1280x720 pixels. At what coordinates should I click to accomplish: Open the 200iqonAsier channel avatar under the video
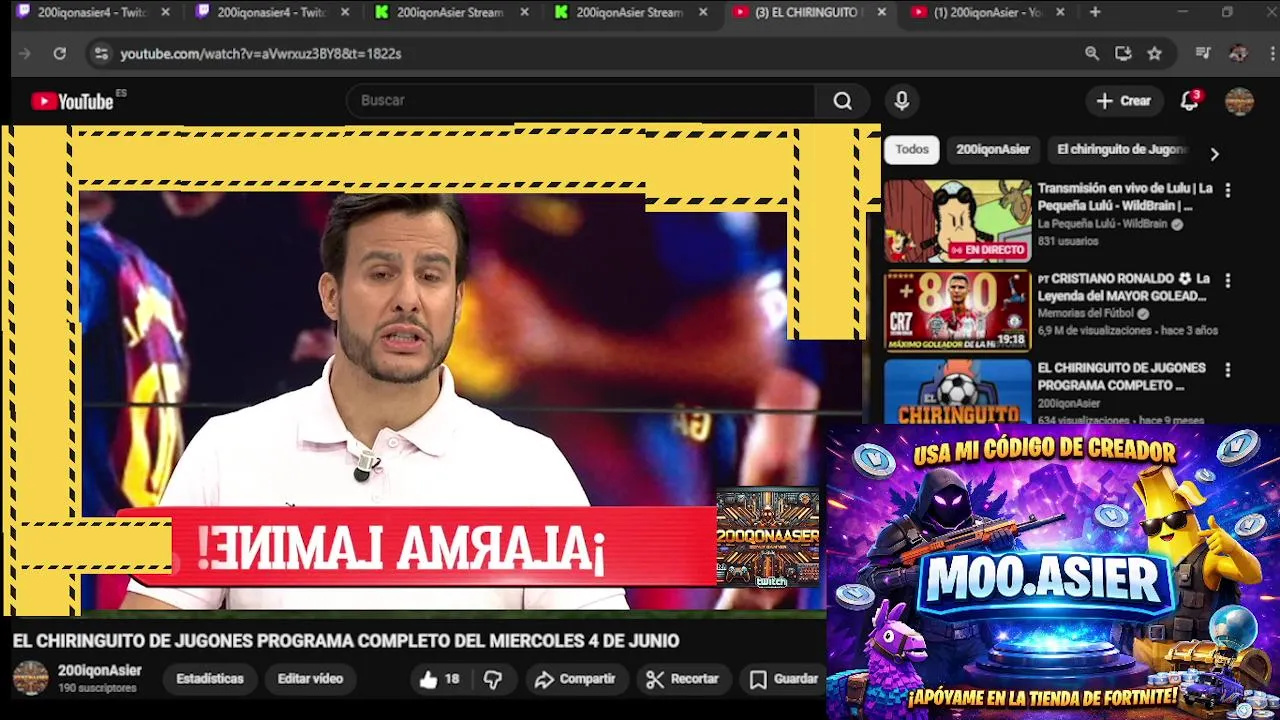30,678
